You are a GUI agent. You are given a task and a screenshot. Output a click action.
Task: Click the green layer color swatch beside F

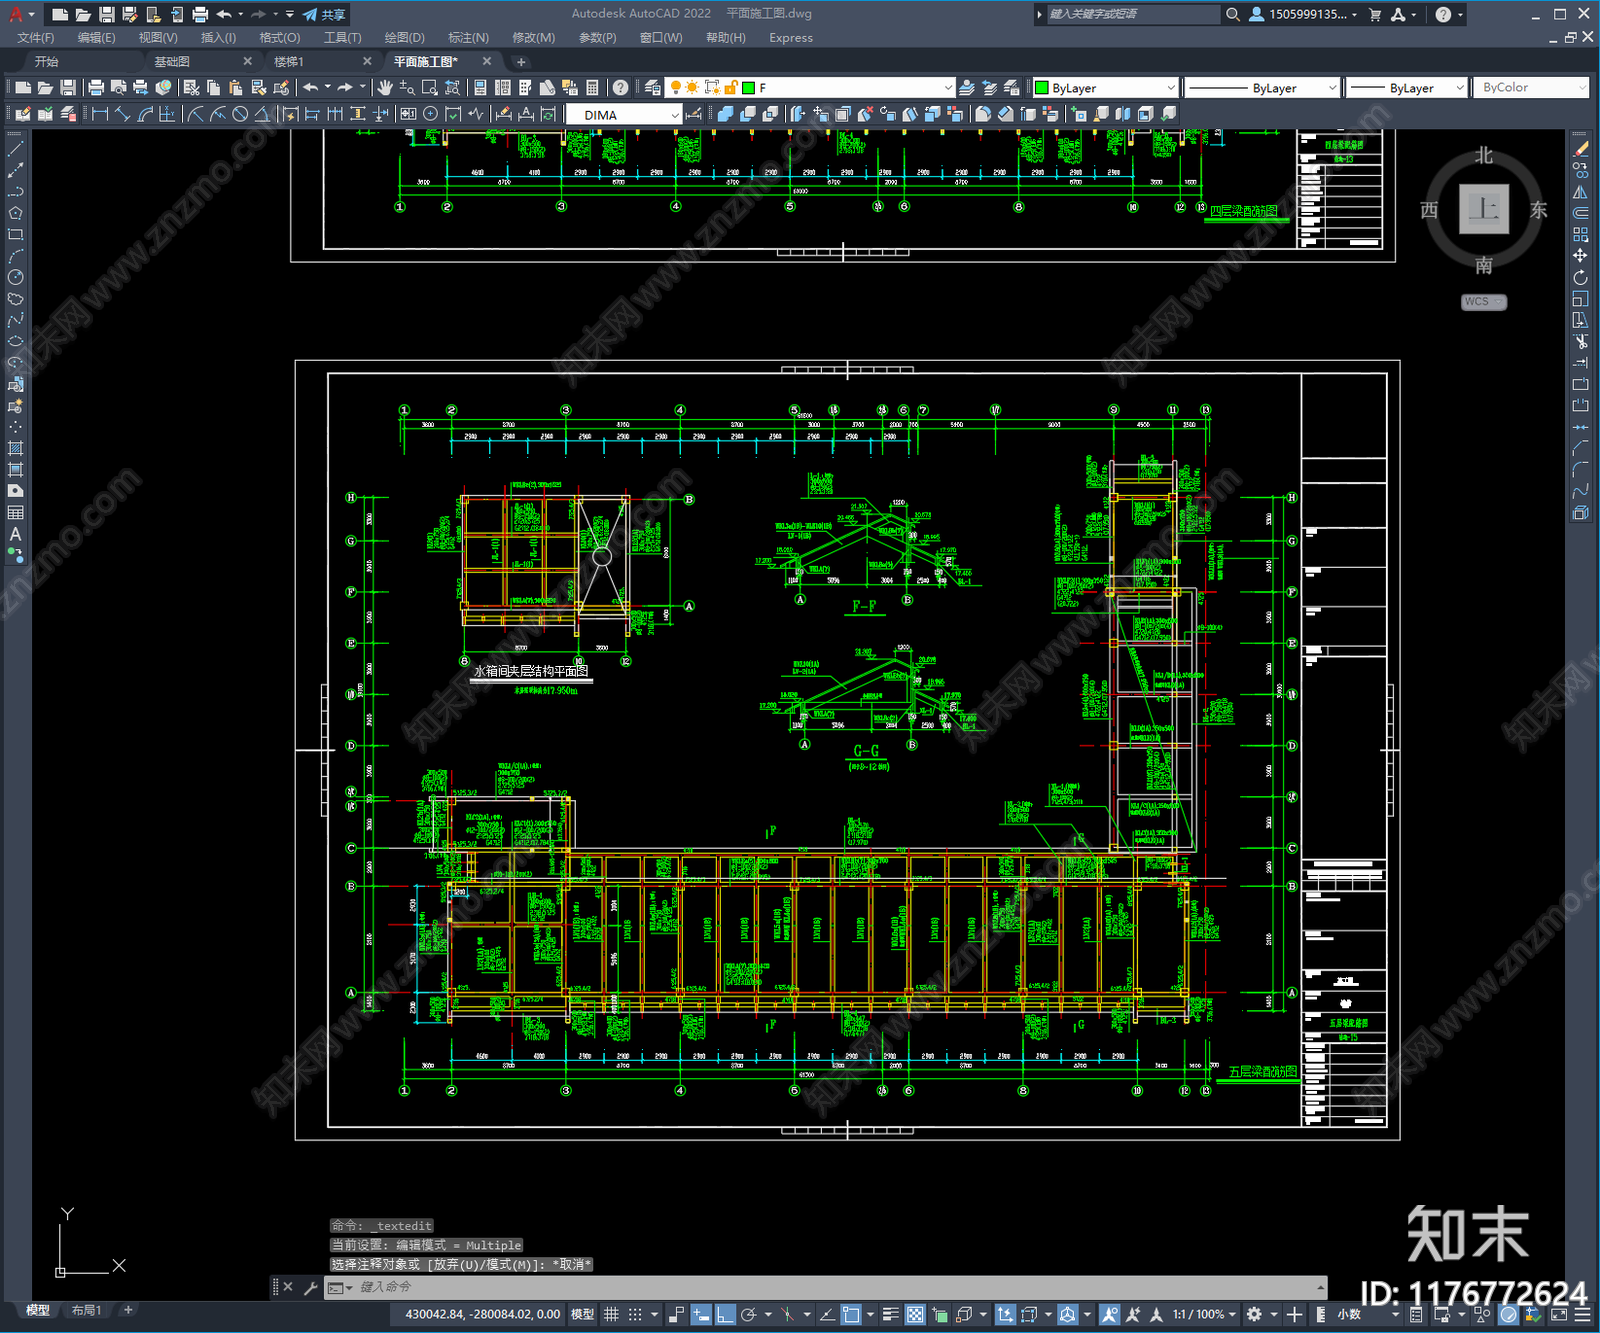point(748,88)
